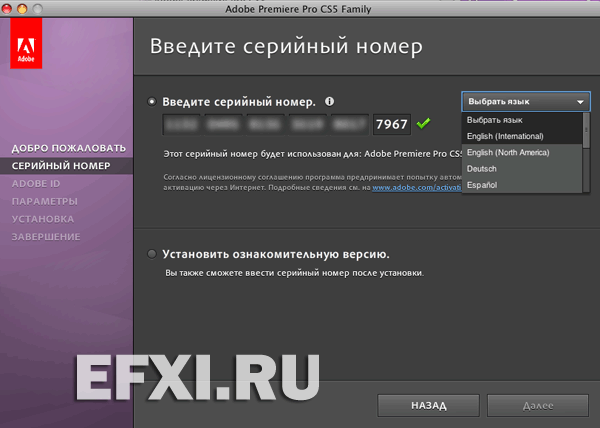
Task: Click the Adobe logo icon
Action: point(26,43)
